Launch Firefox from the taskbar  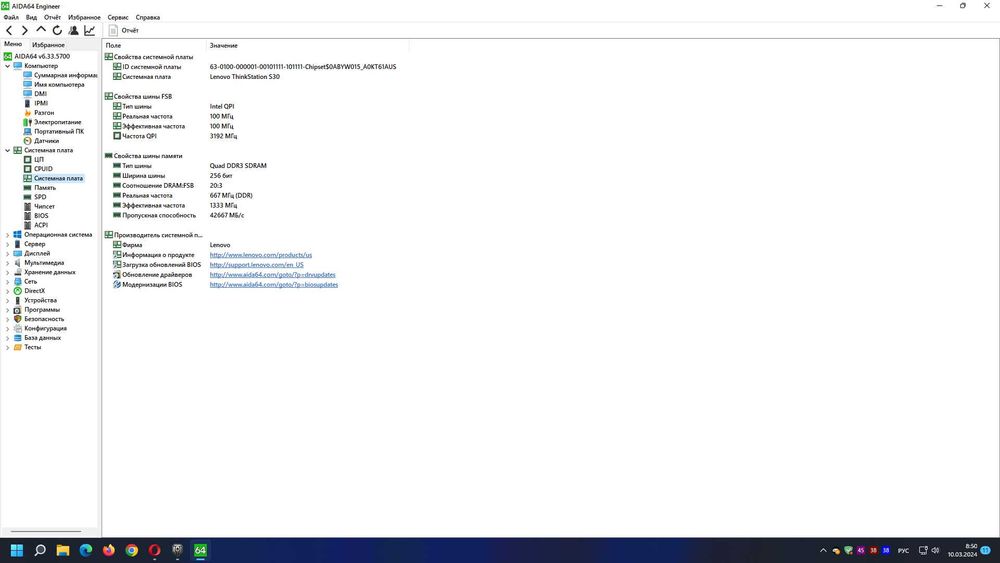[x=108, y=550]
